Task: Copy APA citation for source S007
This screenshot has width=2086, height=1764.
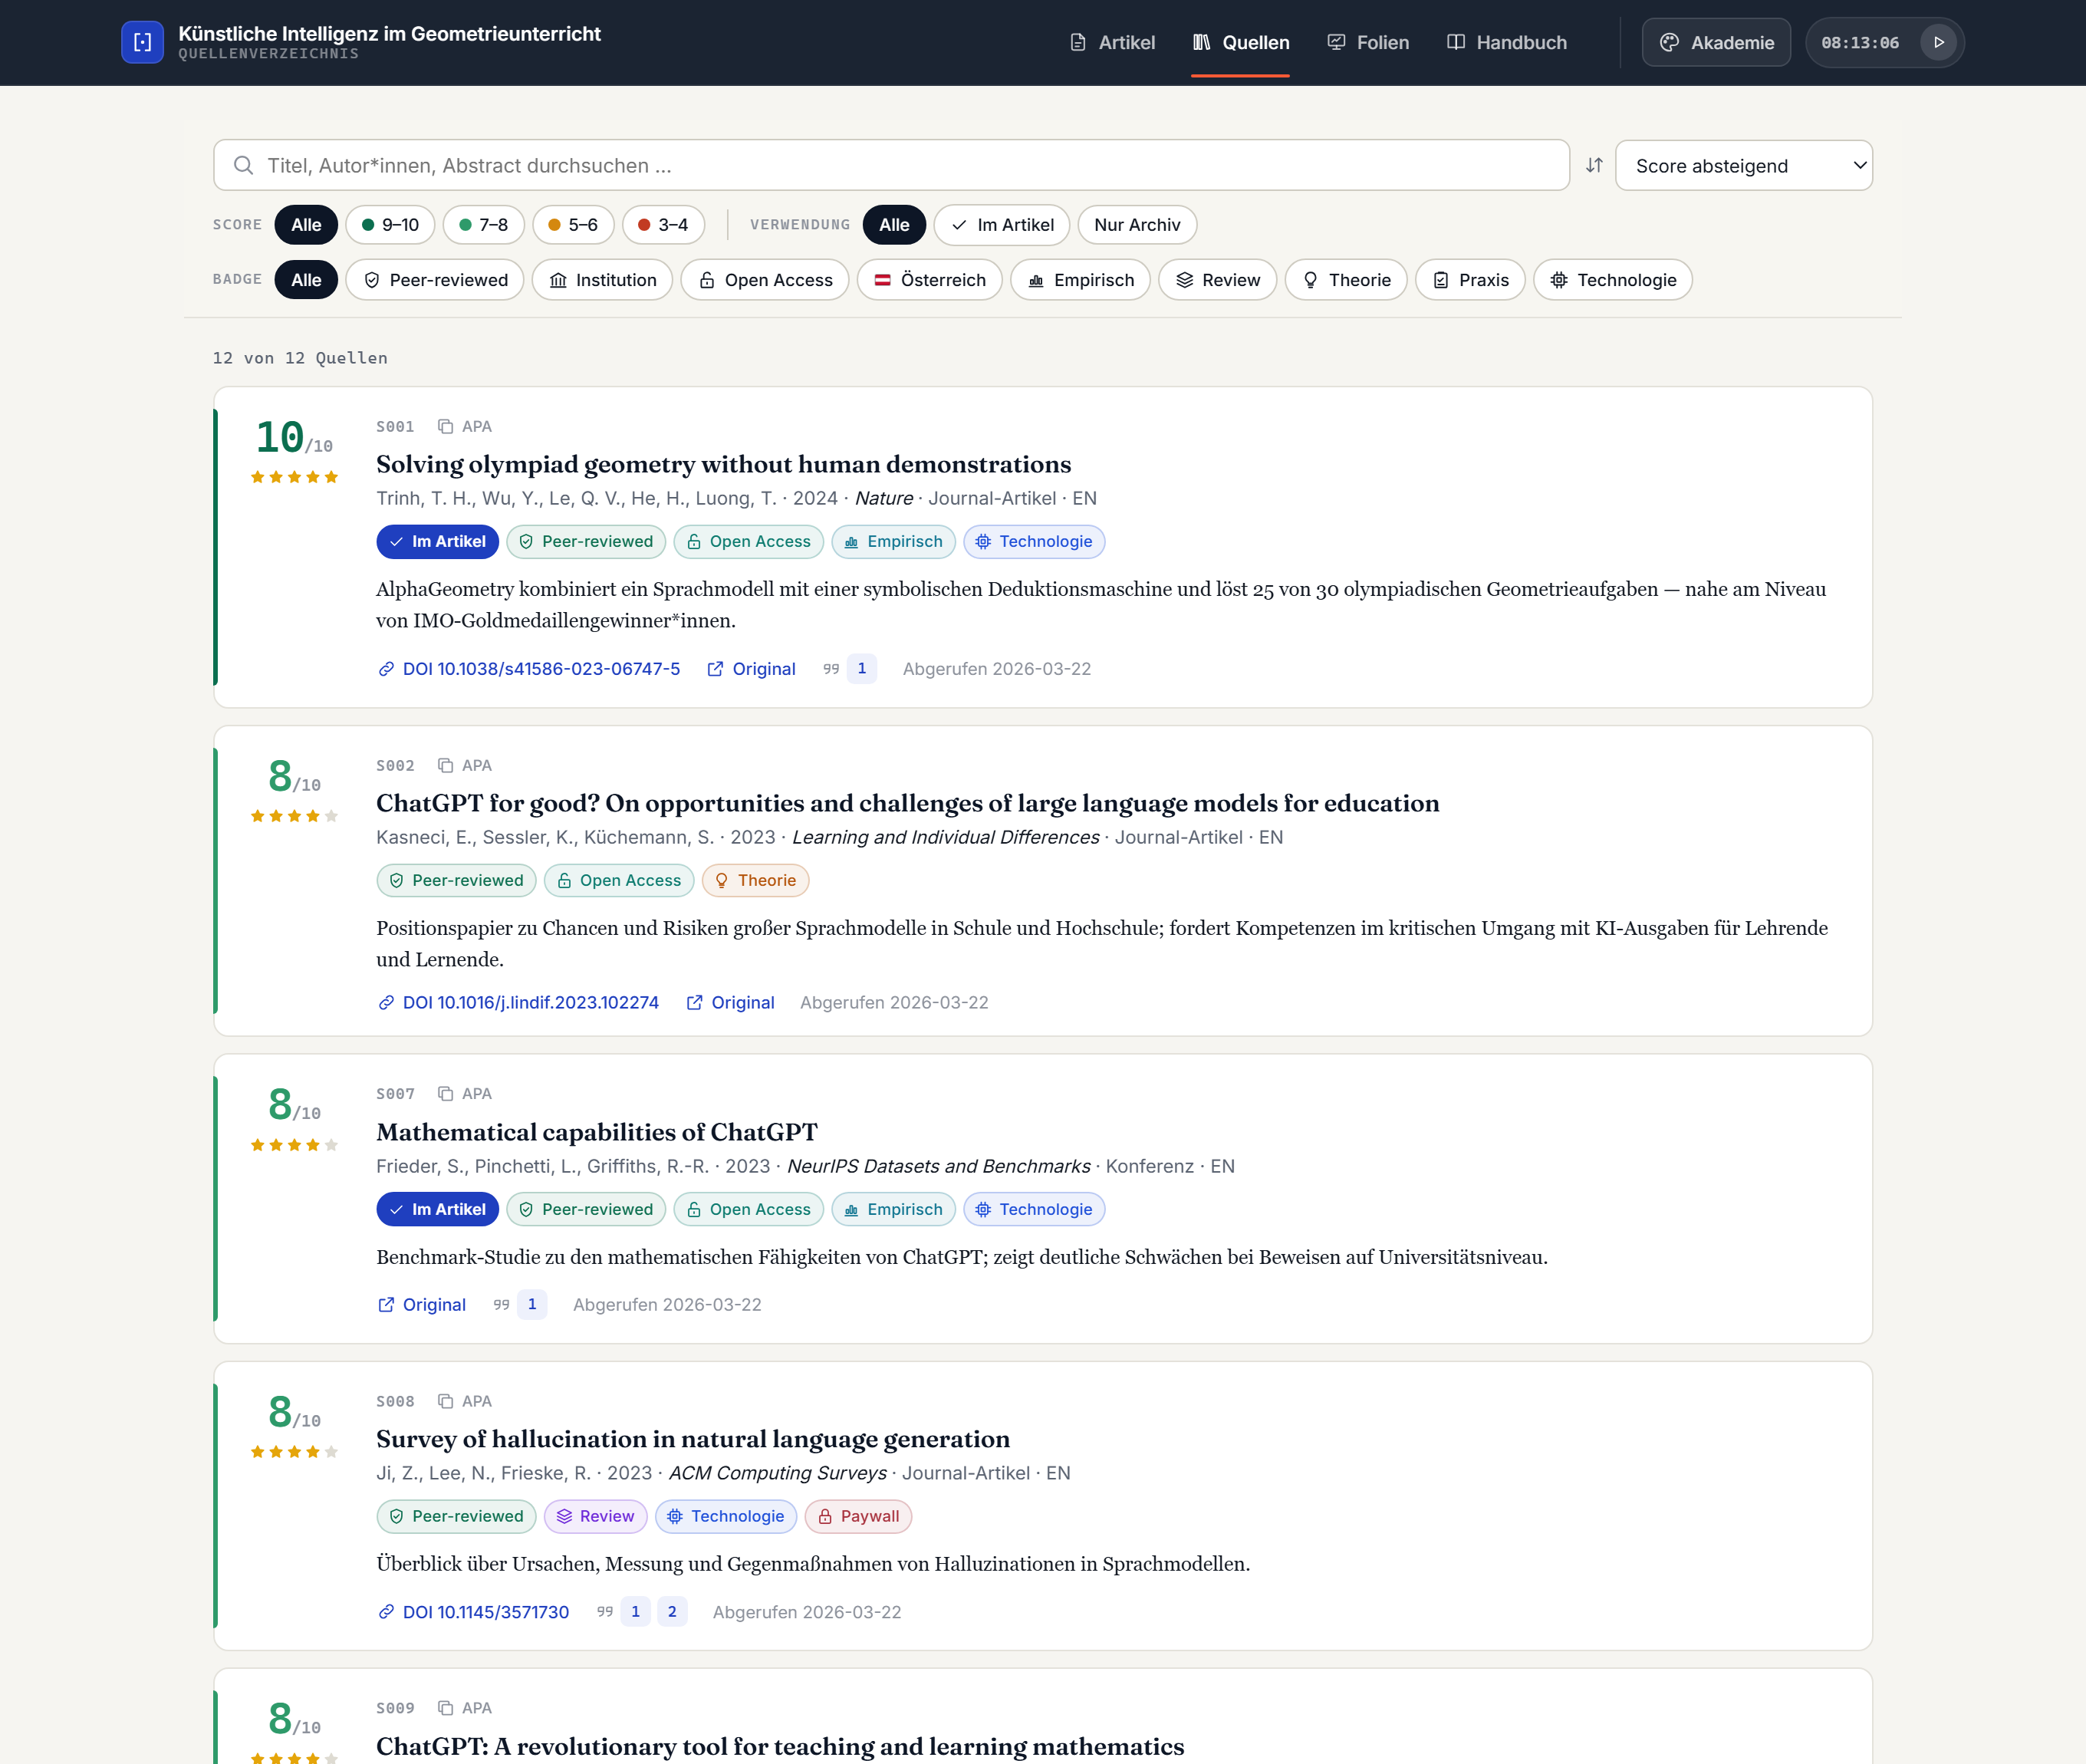Action: [465, 1094]
